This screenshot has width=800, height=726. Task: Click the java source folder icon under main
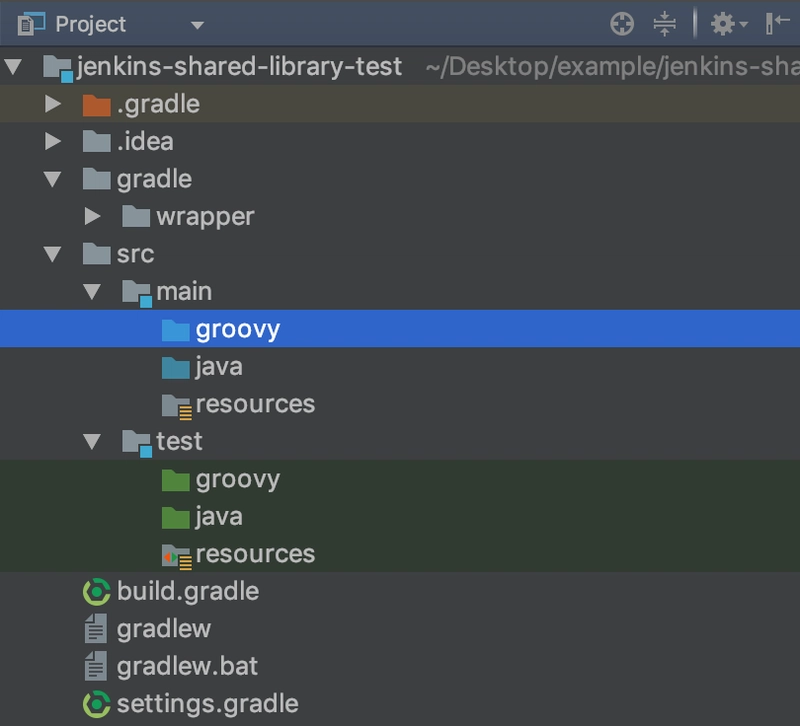click(x=176, y=367)
